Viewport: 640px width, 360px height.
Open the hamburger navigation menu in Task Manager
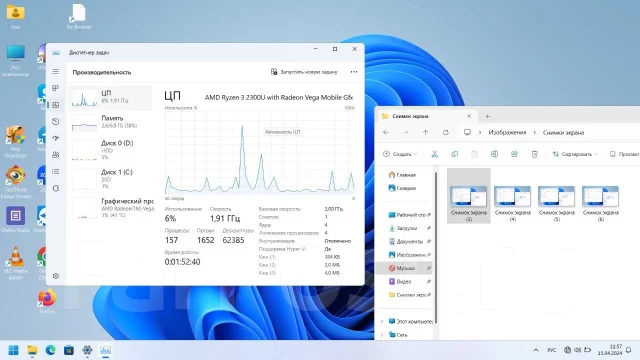(56, 71)
